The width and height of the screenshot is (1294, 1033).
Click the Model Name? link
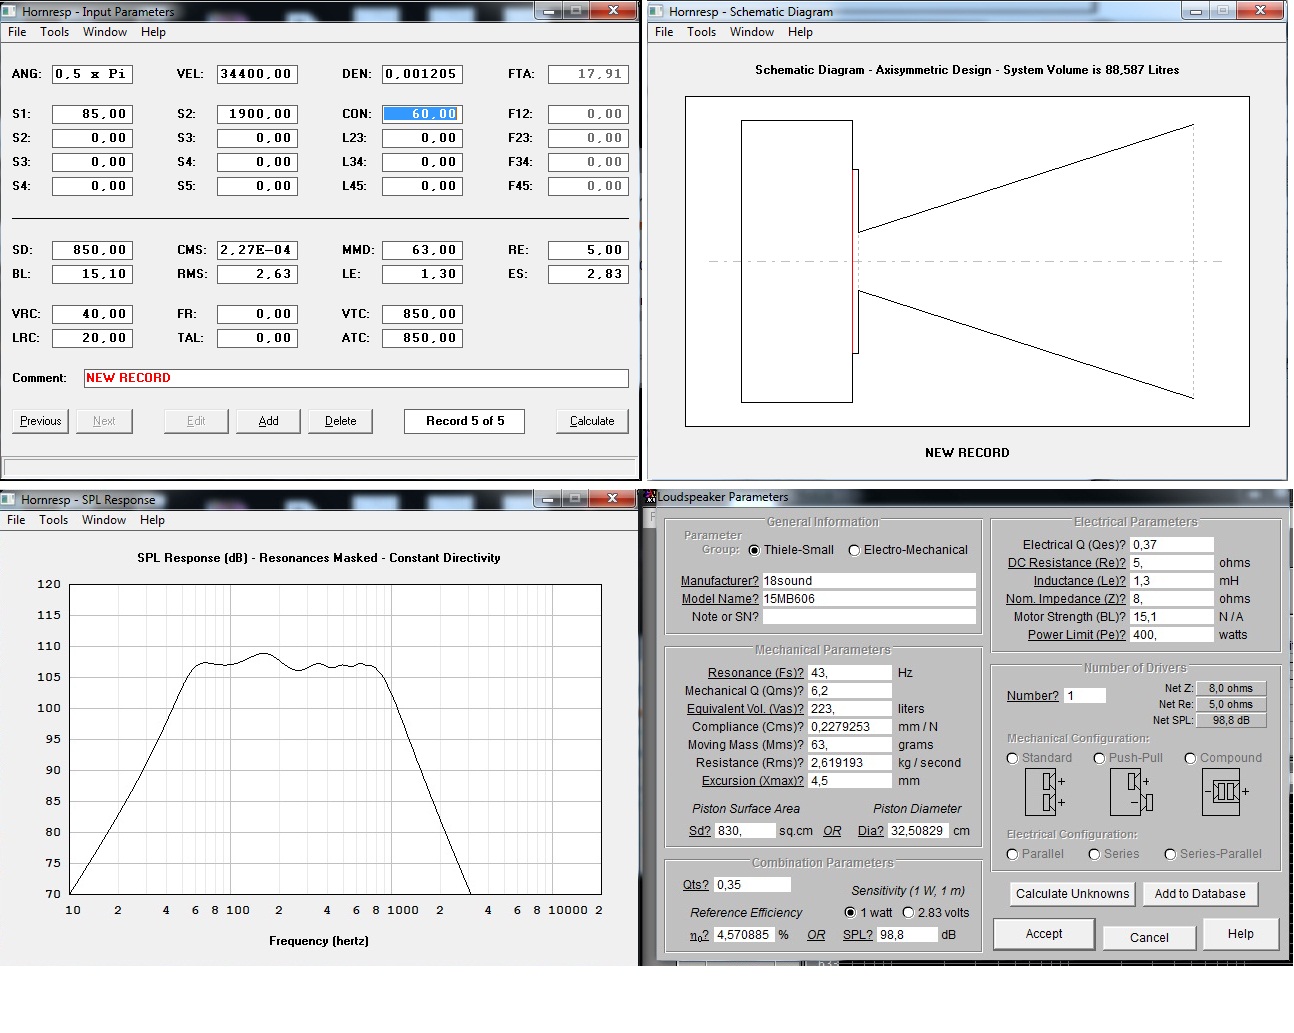click(x=720, y=599)
